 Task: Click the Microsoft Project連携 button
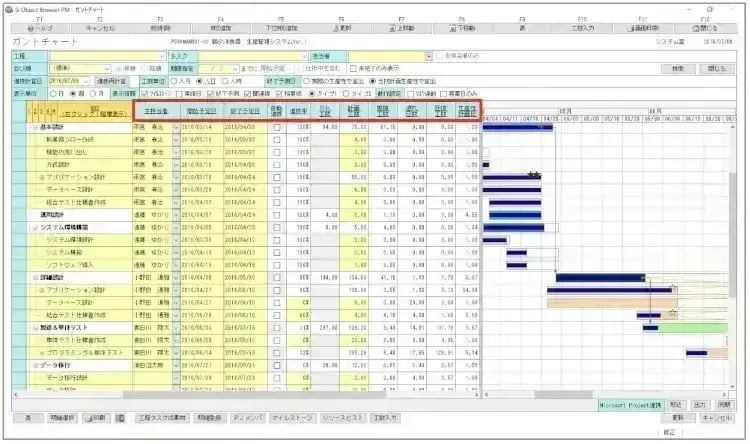point(631,404)
